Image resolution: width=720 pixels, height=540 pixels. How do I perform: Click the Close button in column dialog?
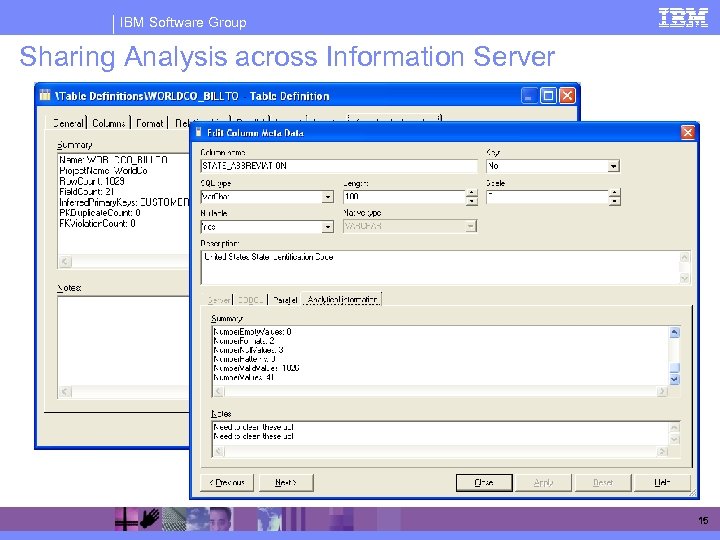[484, 483]
